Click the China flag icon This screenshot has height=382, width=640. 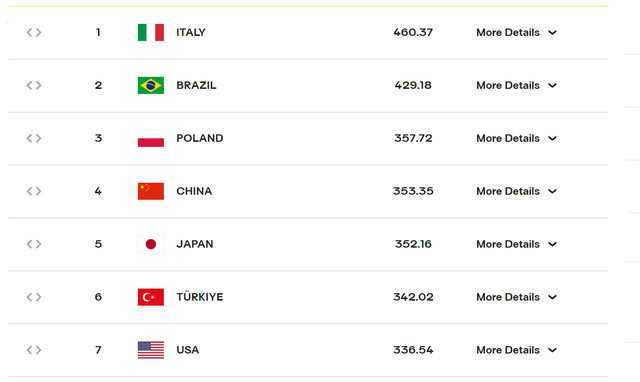[151, 191]
